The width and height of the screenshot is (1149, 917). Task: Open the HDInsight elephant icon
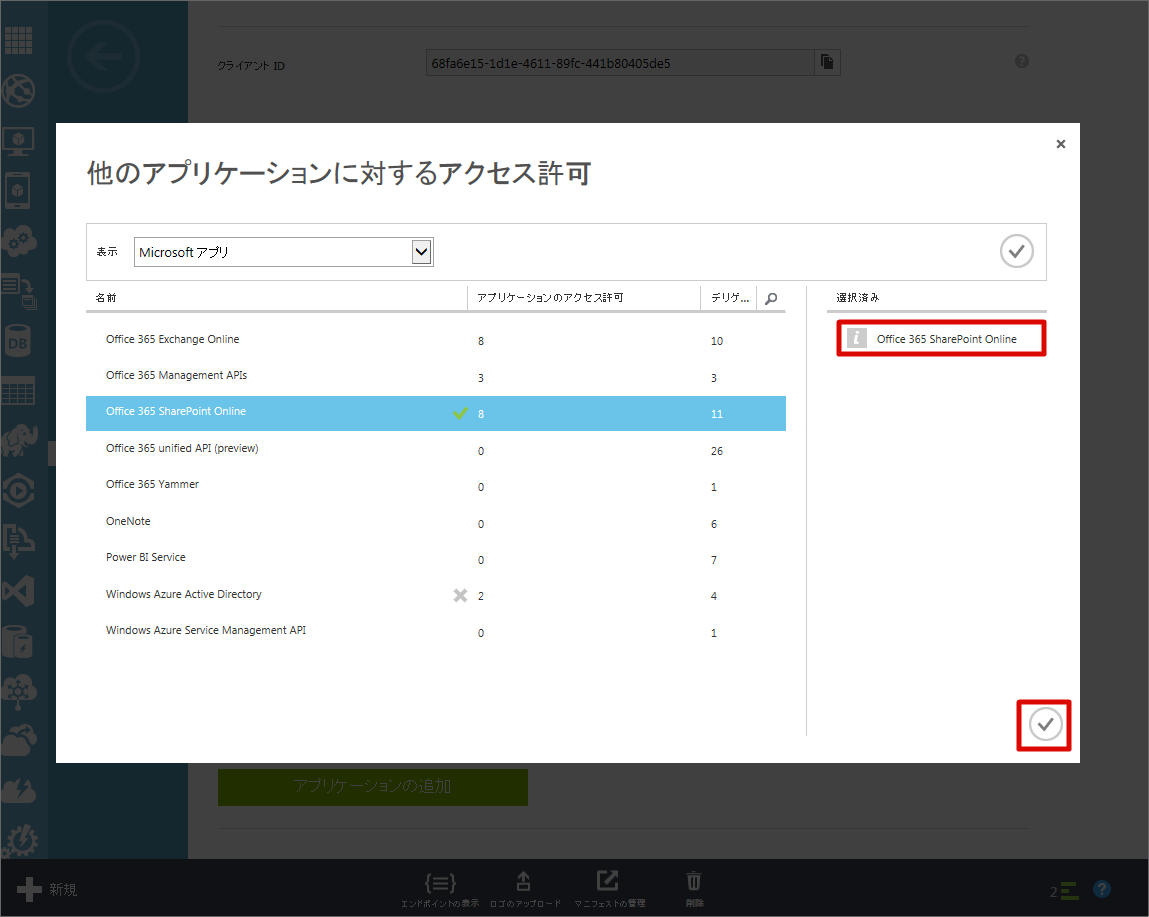pos(19,441)
